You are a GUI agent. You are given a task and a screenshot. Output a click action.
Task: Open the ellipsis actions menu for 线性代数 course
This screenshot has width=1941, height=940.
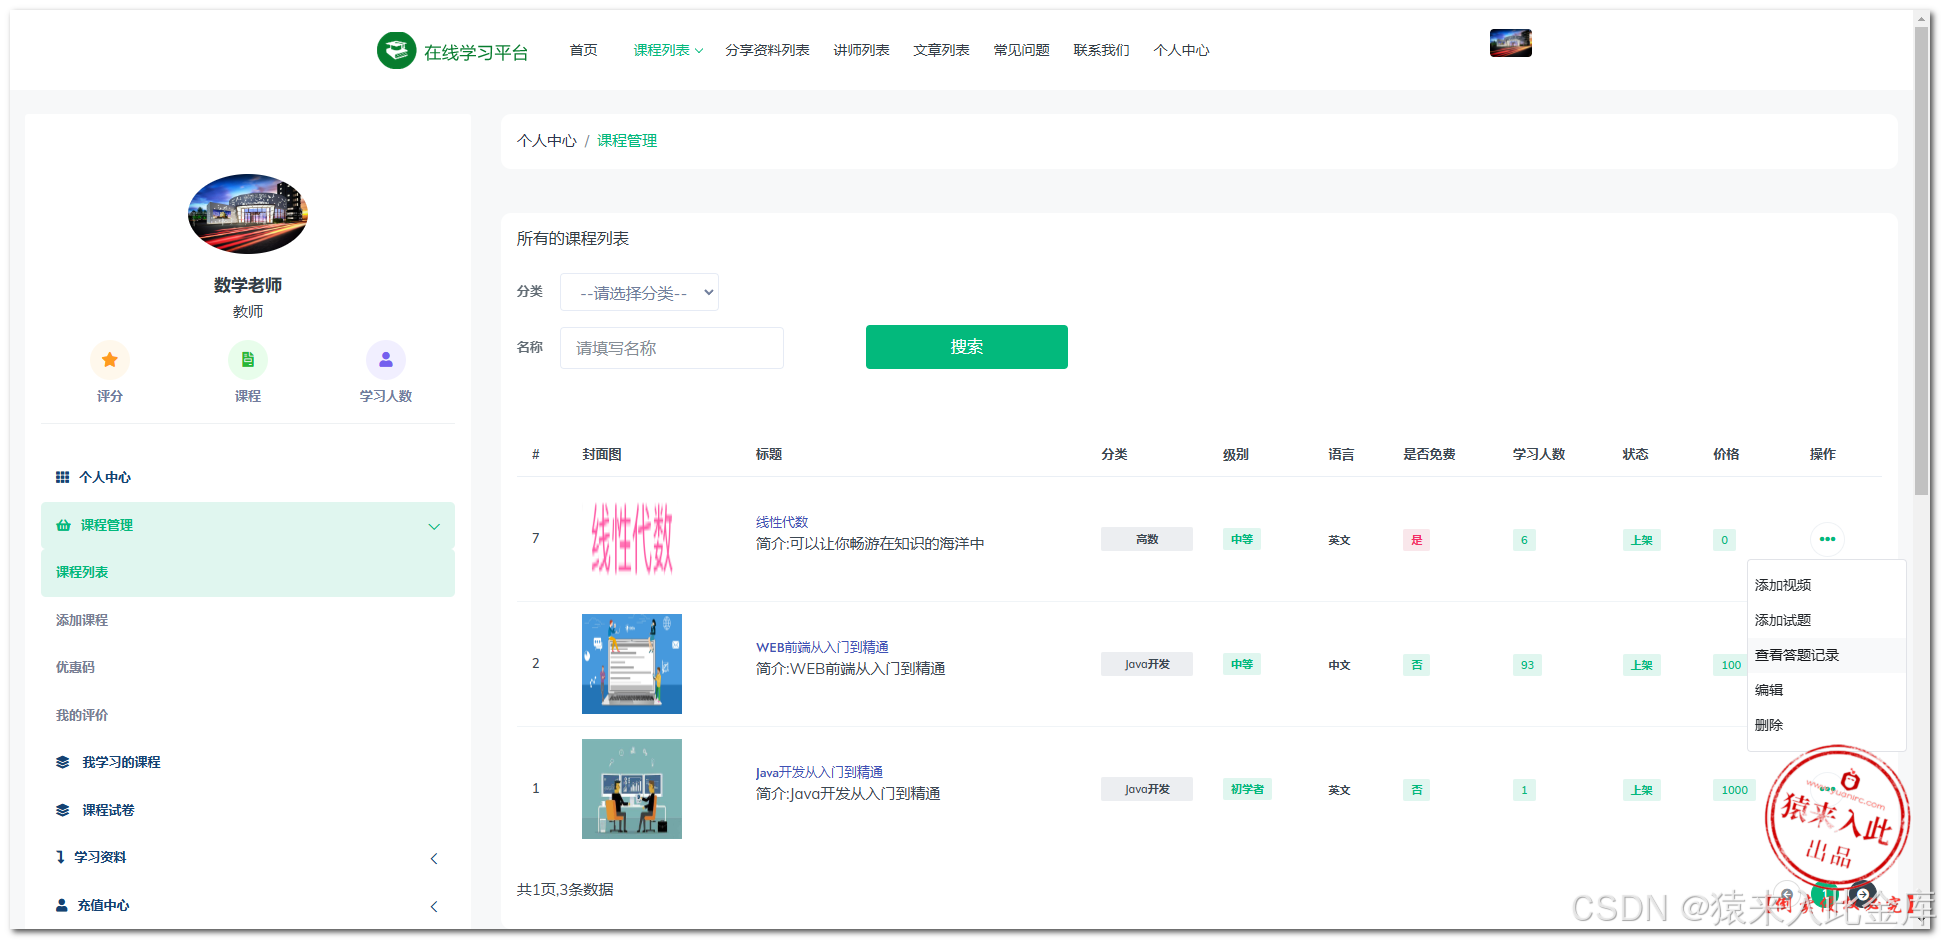1827,539
